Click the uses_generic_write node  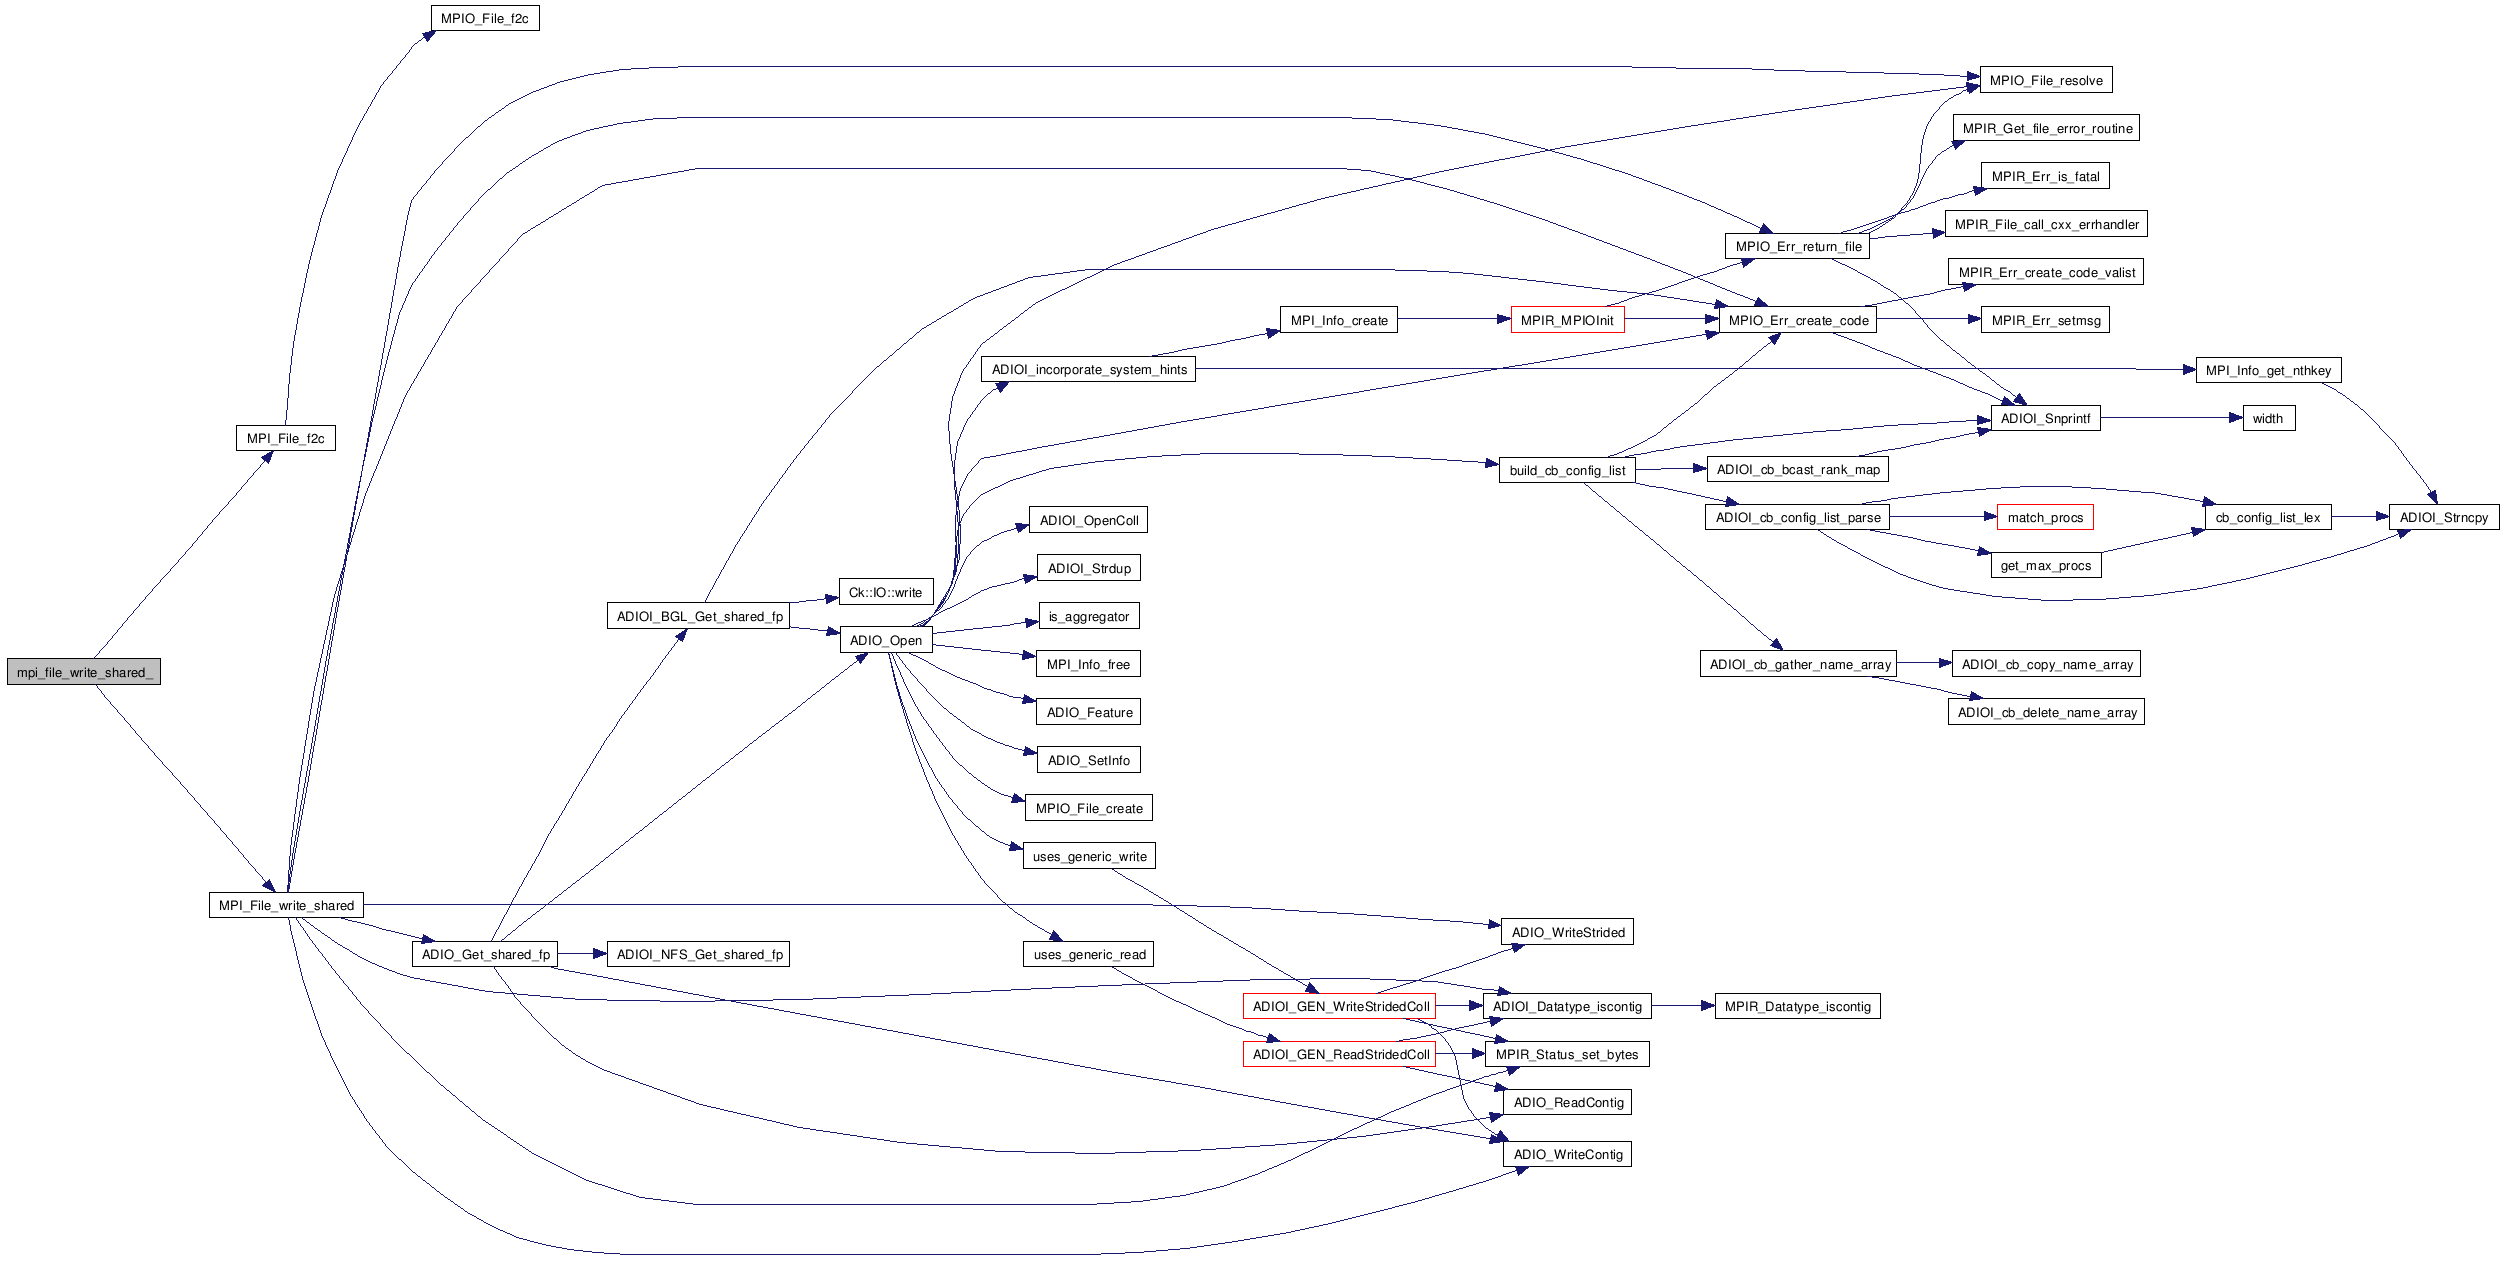pos(1089,856)
